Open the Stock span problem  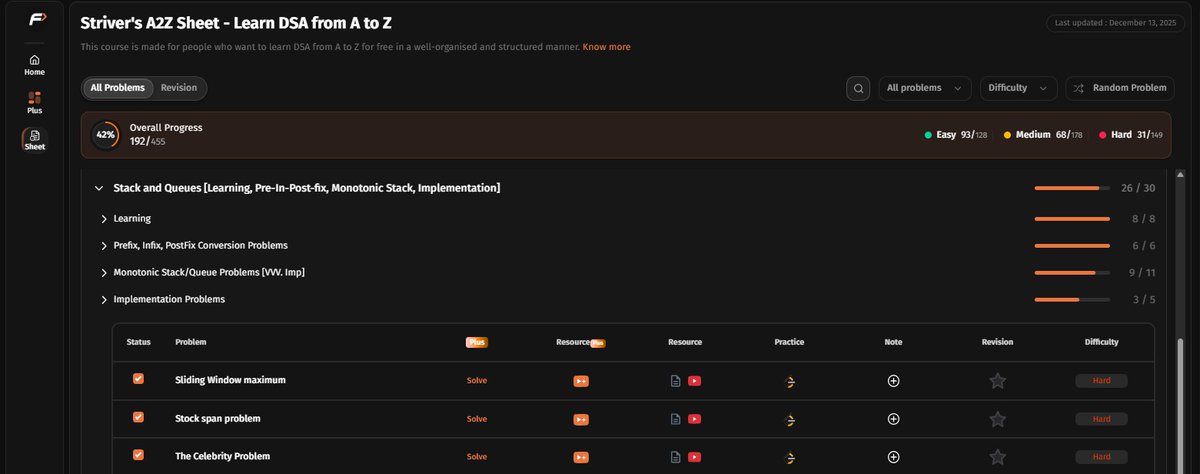[217, 419]
